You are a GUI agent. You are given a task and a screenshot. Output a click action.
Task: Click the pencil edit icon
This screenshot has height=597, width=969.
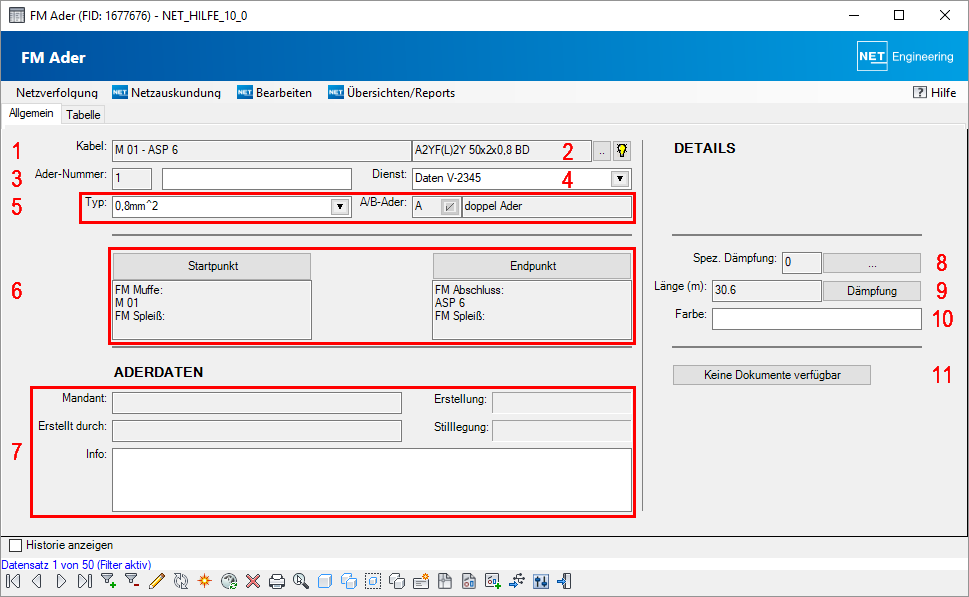click(x=156, y=581)
